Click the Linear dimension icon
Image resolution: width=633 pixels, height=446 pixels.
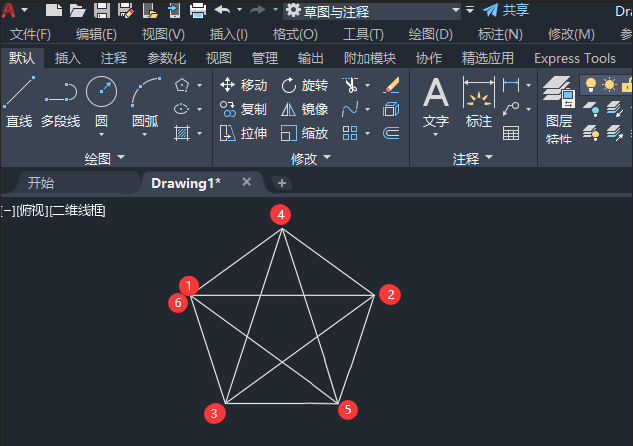[511, 85]
